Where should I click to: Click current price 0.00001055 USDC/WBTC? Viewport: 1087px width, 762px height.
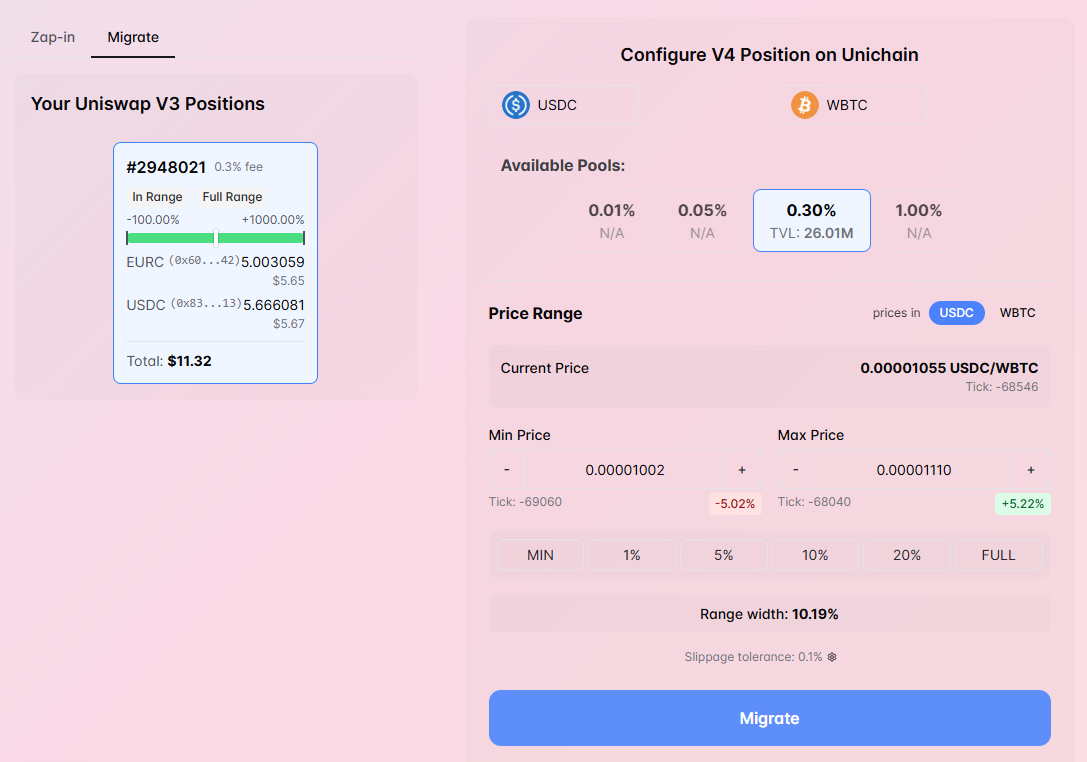pyautogui.click(x=949, y=368)
